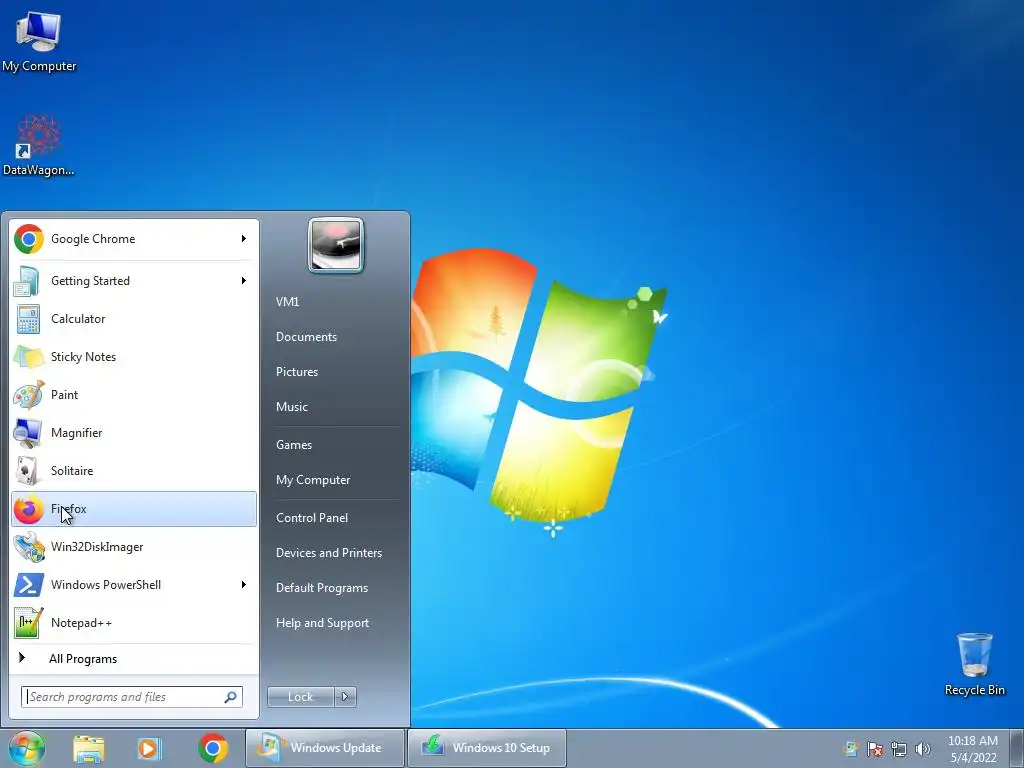Open Sticky Notes icon in Start menu

pyautogui.click(x=29, y=357)
